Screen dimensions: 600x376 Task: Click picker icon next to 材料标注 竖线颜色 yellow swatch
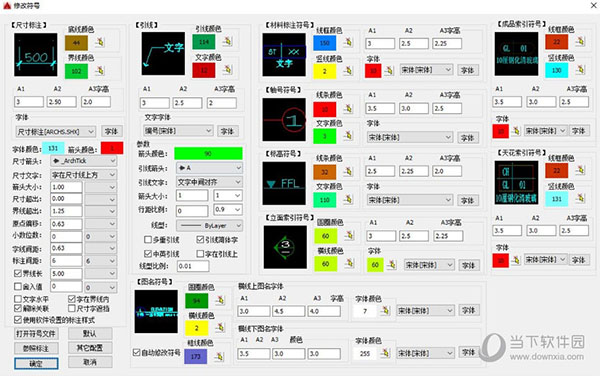click(x=348, y=71)
